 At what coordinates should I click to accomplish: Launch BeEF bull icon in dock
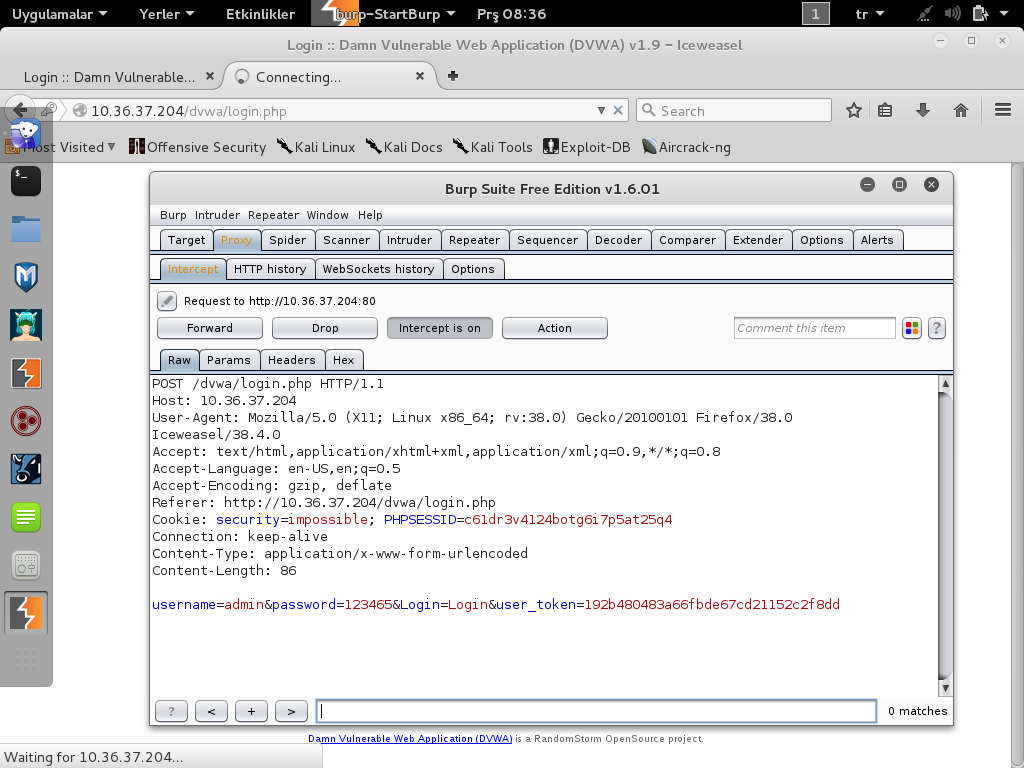click(x=26, y=469)
